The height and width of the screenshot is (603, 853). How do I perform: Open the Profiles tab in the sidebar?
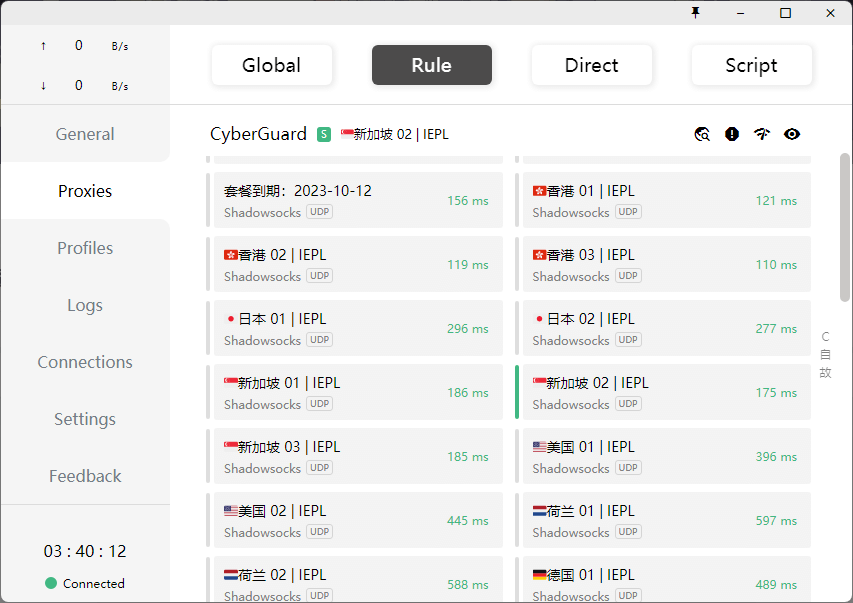[x=85, y=248]
